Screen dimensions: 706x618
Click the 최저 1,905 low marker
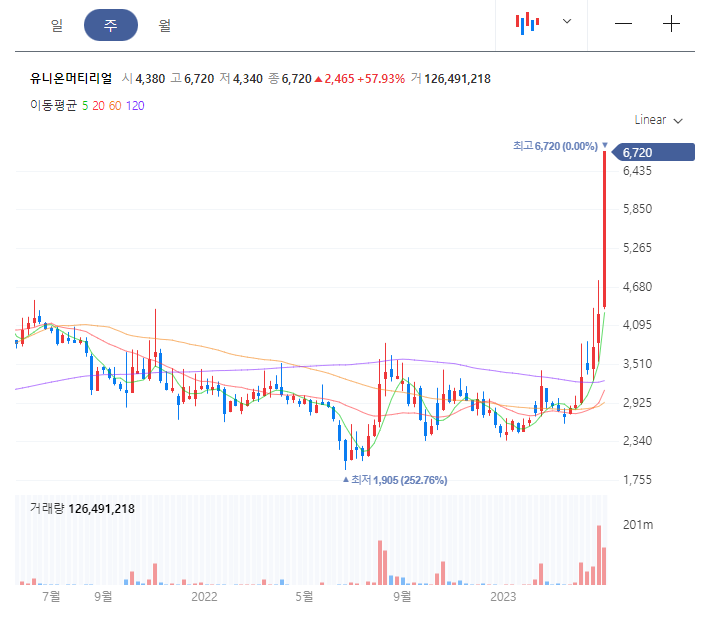pos(395,480)
